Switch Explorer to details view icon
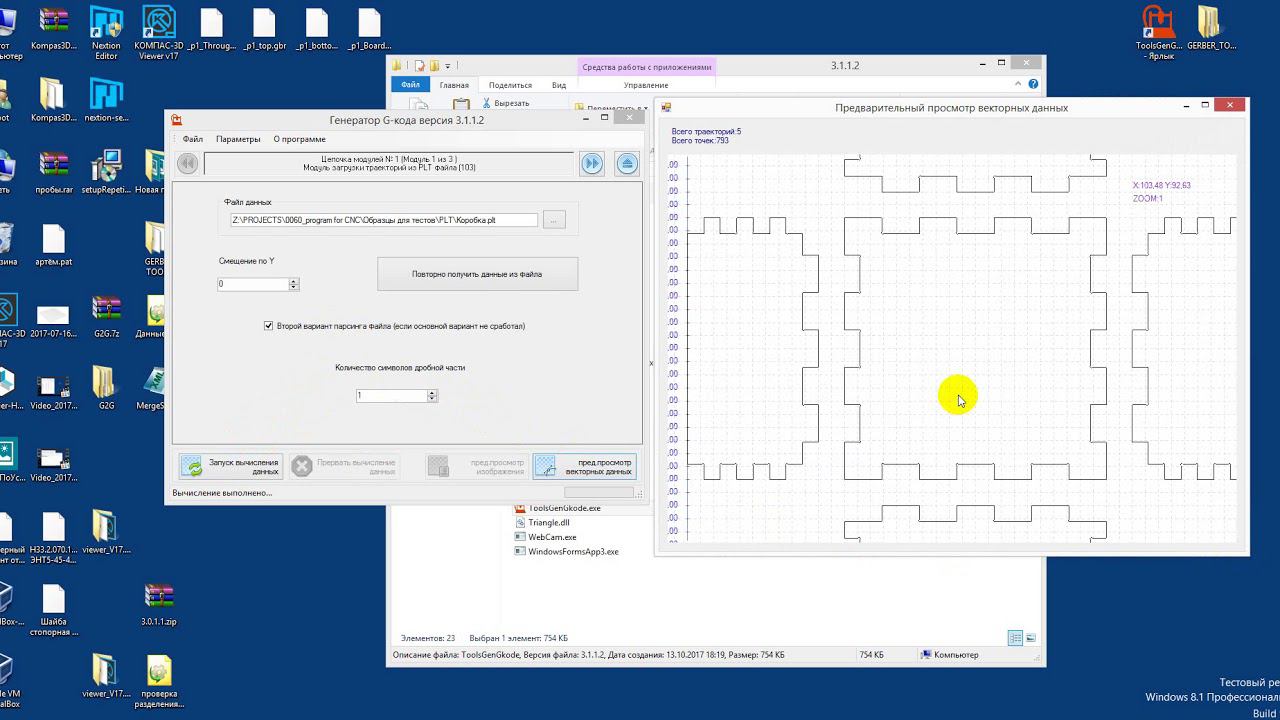Image resolution: width=1280 pixels, height=720 pixels. (1015, 638)
